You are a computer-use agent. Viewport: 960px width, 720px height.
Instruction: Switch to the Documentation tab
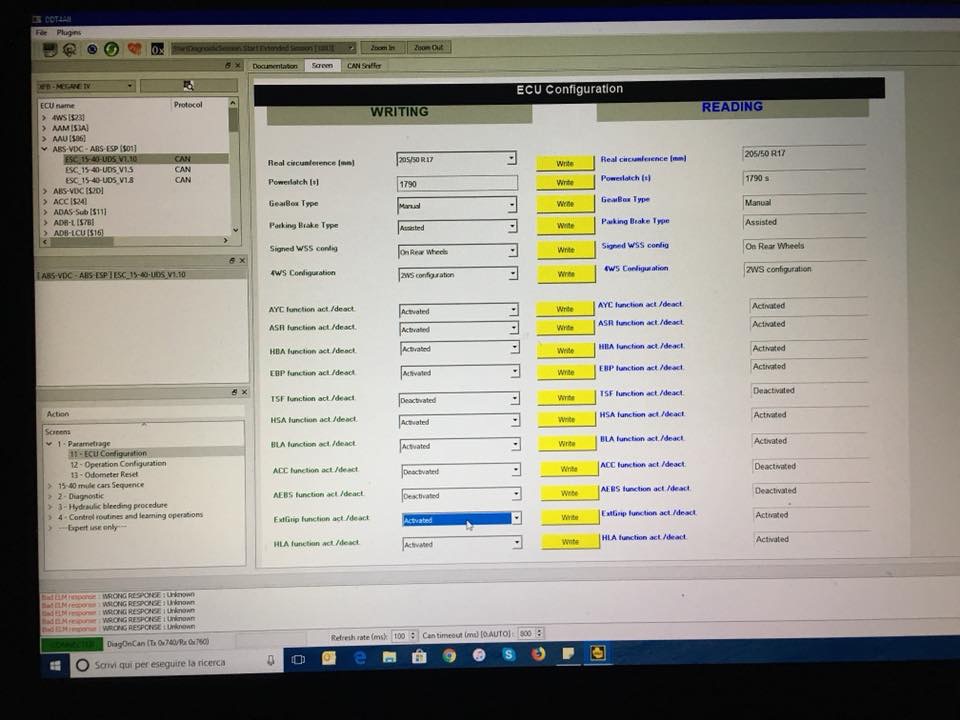tap(275, 66)
